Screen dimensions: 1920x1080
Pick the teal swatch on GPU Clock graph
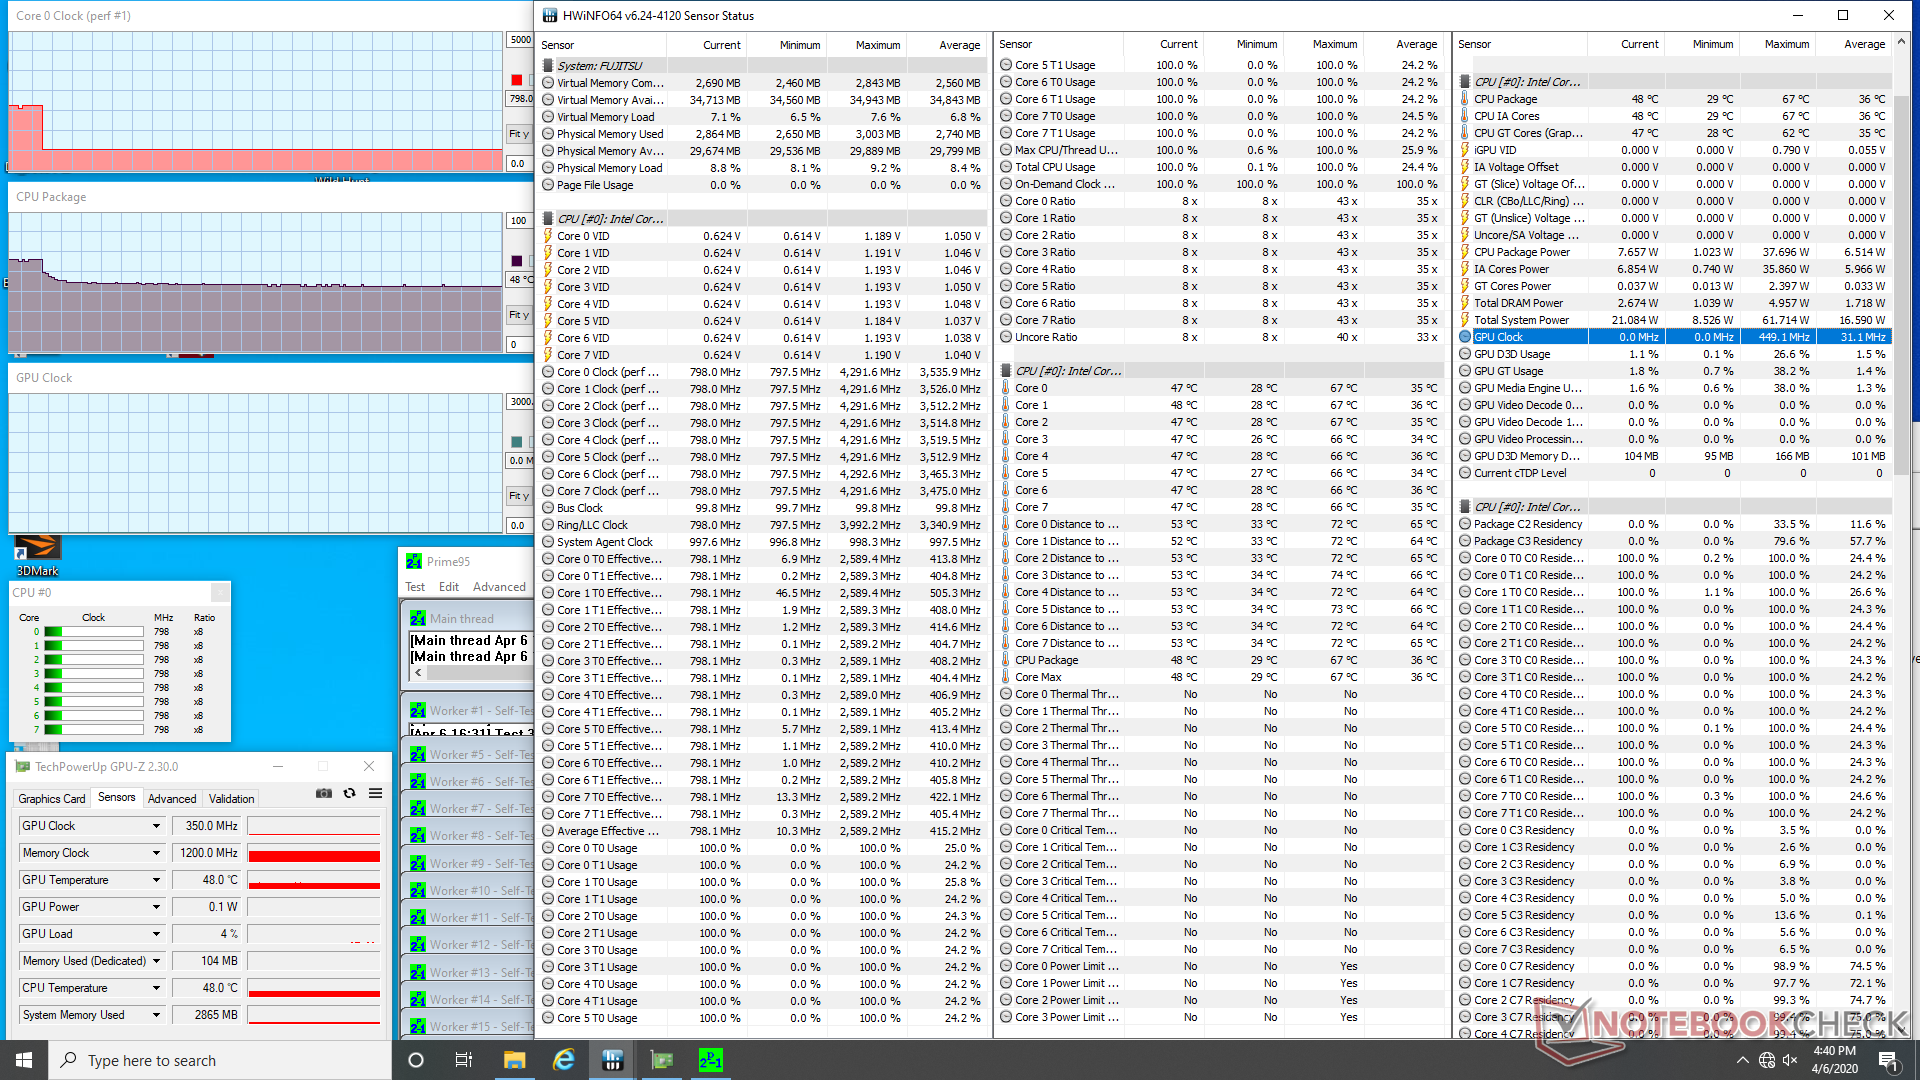click(x=517, y=442)
